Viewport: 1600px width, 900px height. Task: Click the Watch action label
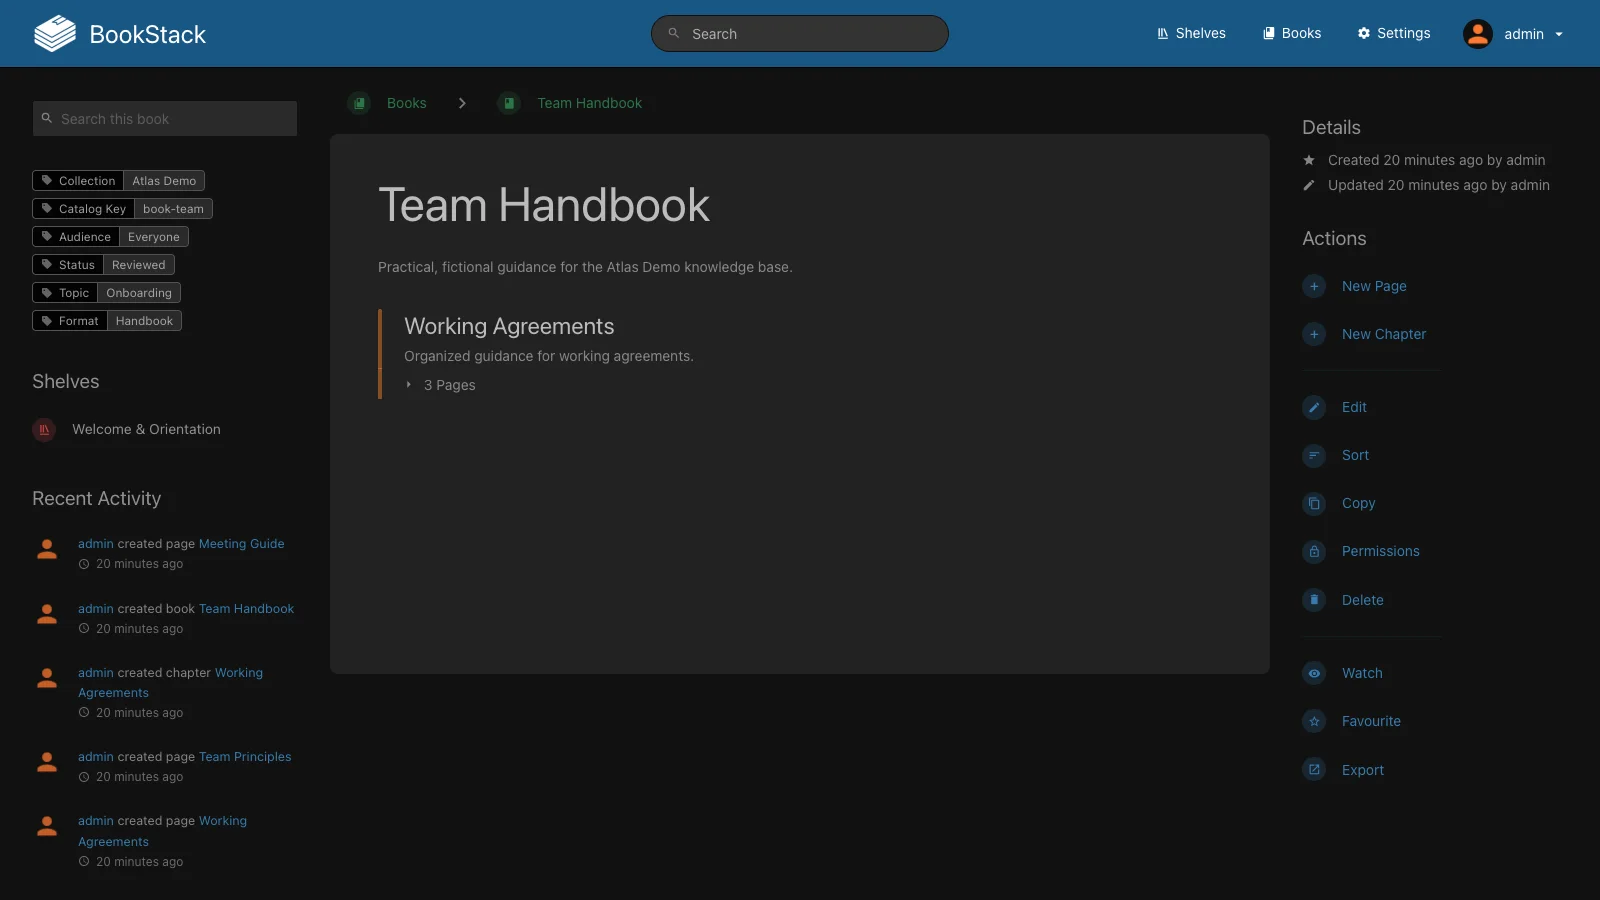(1362, 673)
